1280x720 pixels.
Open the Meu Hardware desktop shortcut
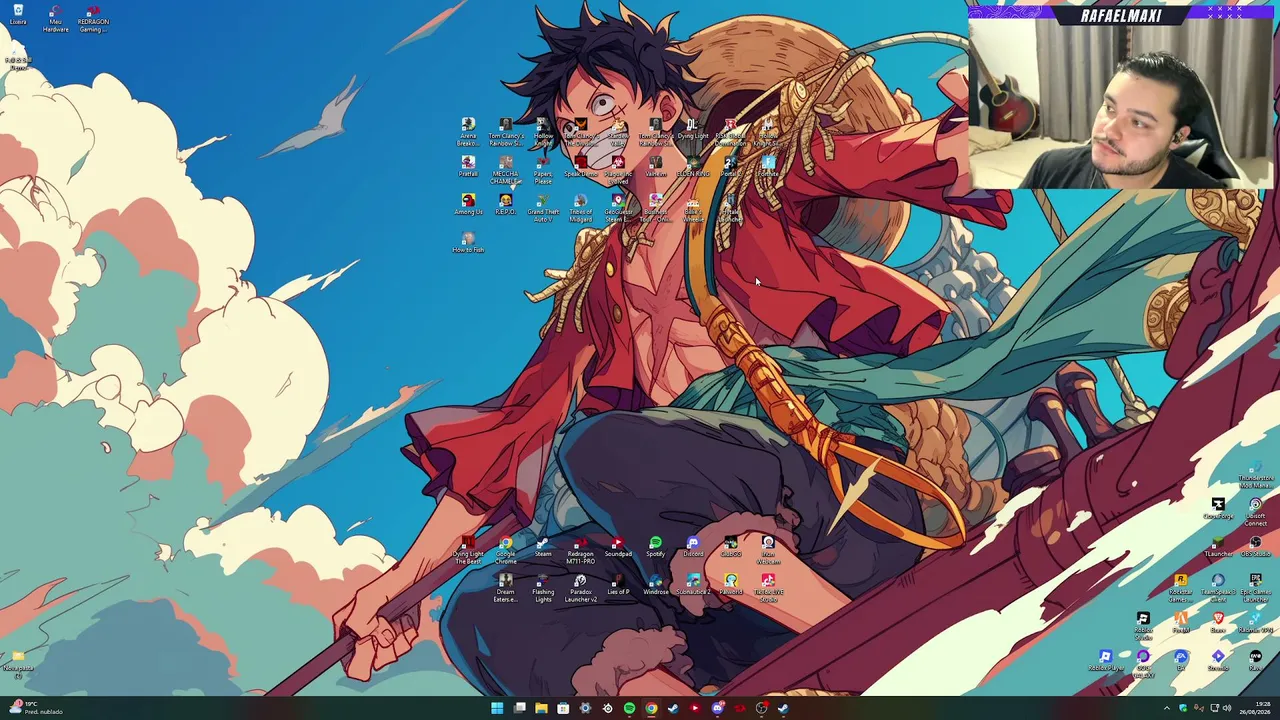[x=56, y=18]
